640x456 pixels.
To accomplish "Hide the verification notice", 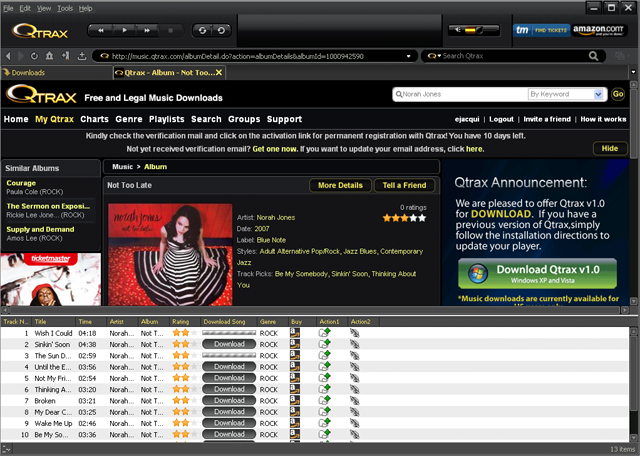I will [610, 149].
